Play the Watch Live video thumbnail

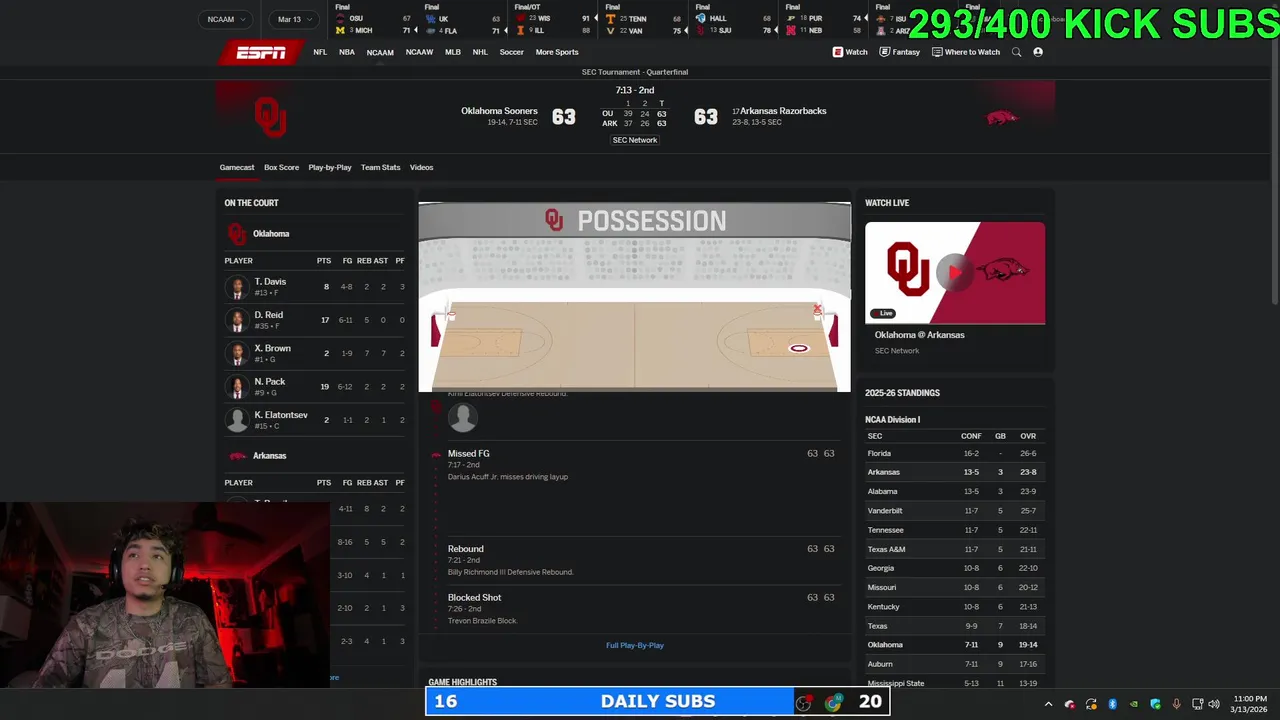coord(955,273)
